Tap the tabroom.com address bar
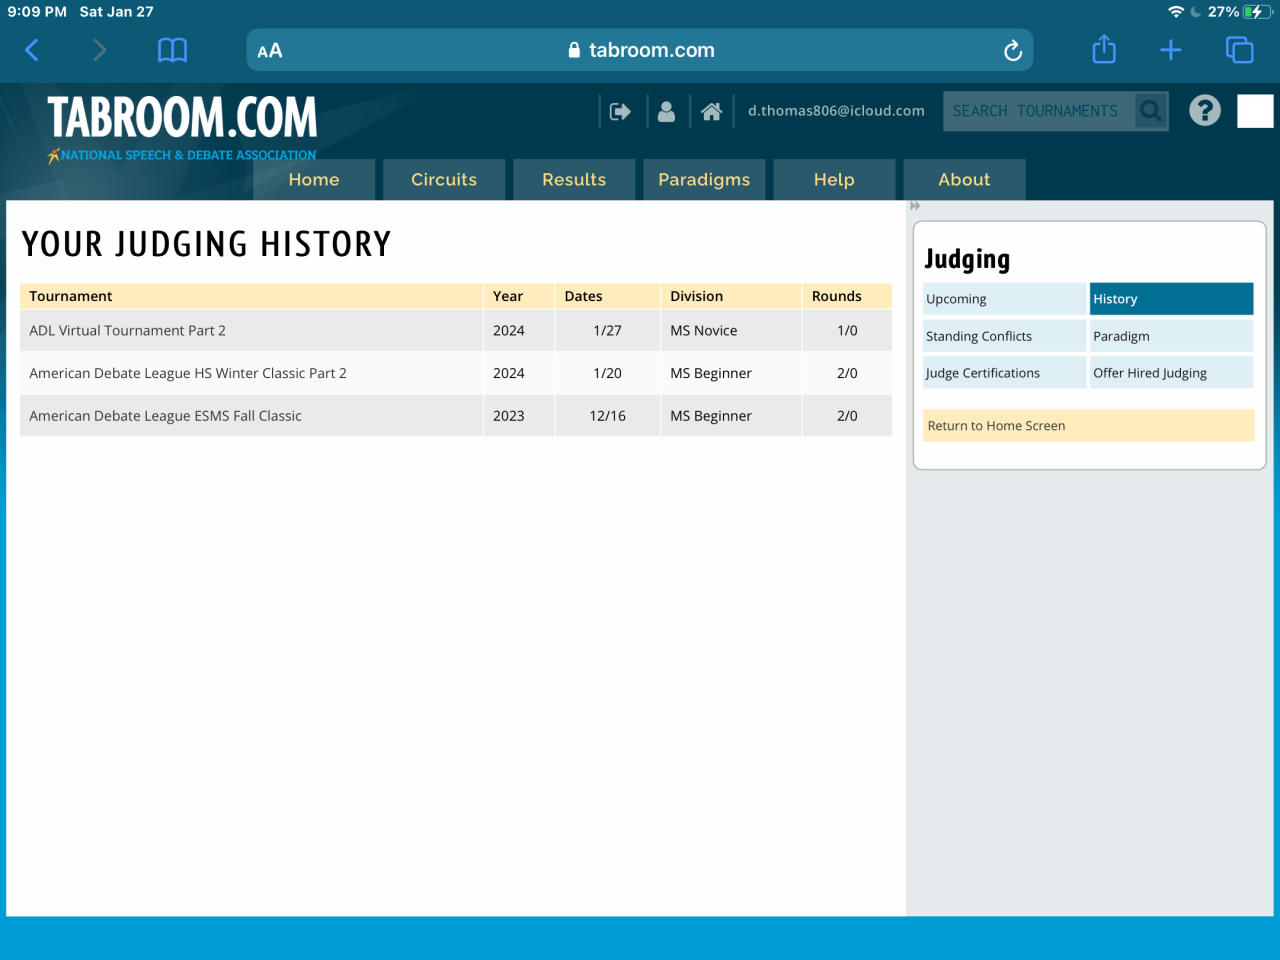Screen dimensions: 1280x960 click(640, 50)
